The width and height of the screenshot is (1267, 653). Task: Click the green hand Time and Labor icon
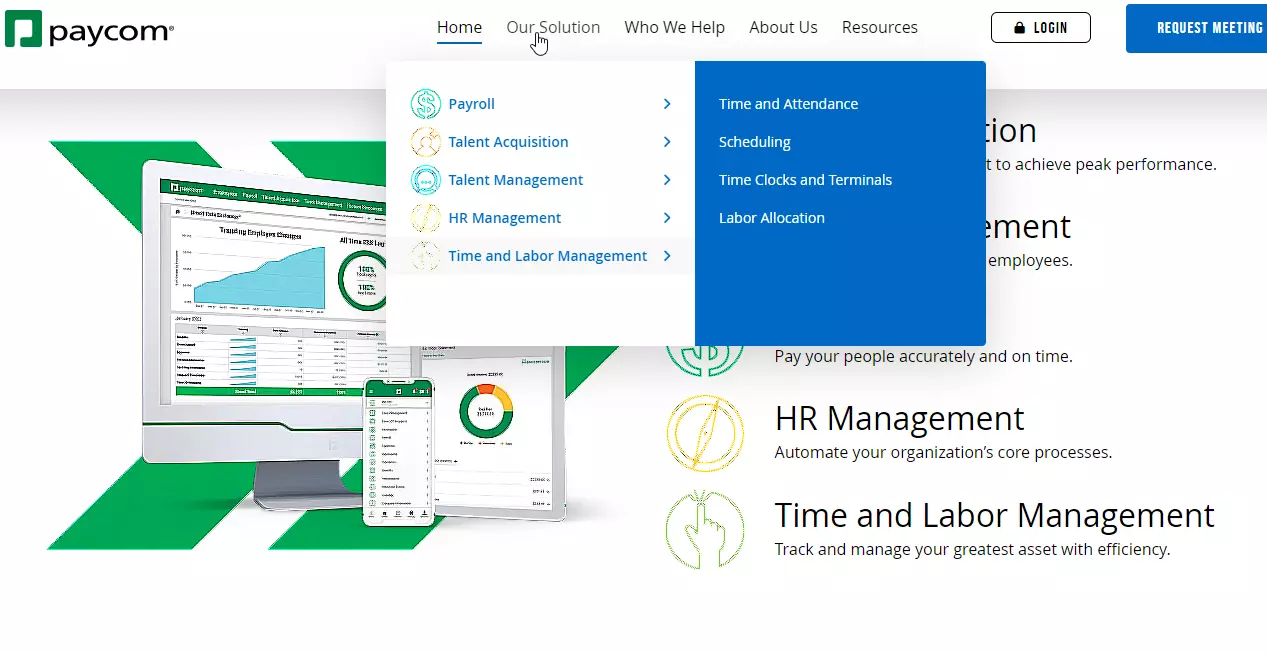point(705,530)
